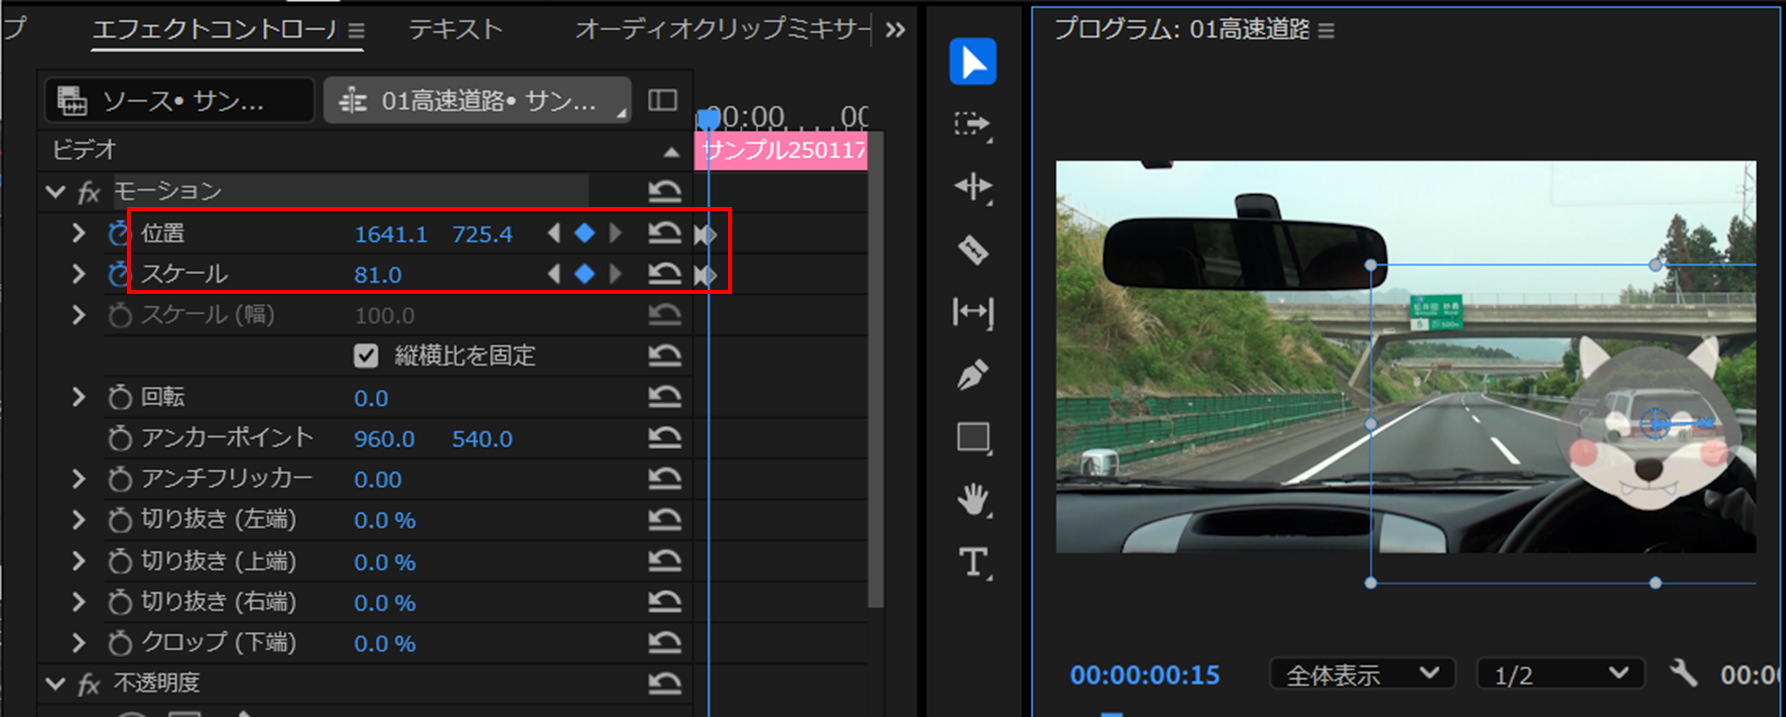Toggle animation stopwatch for 位置

[119, 234]
